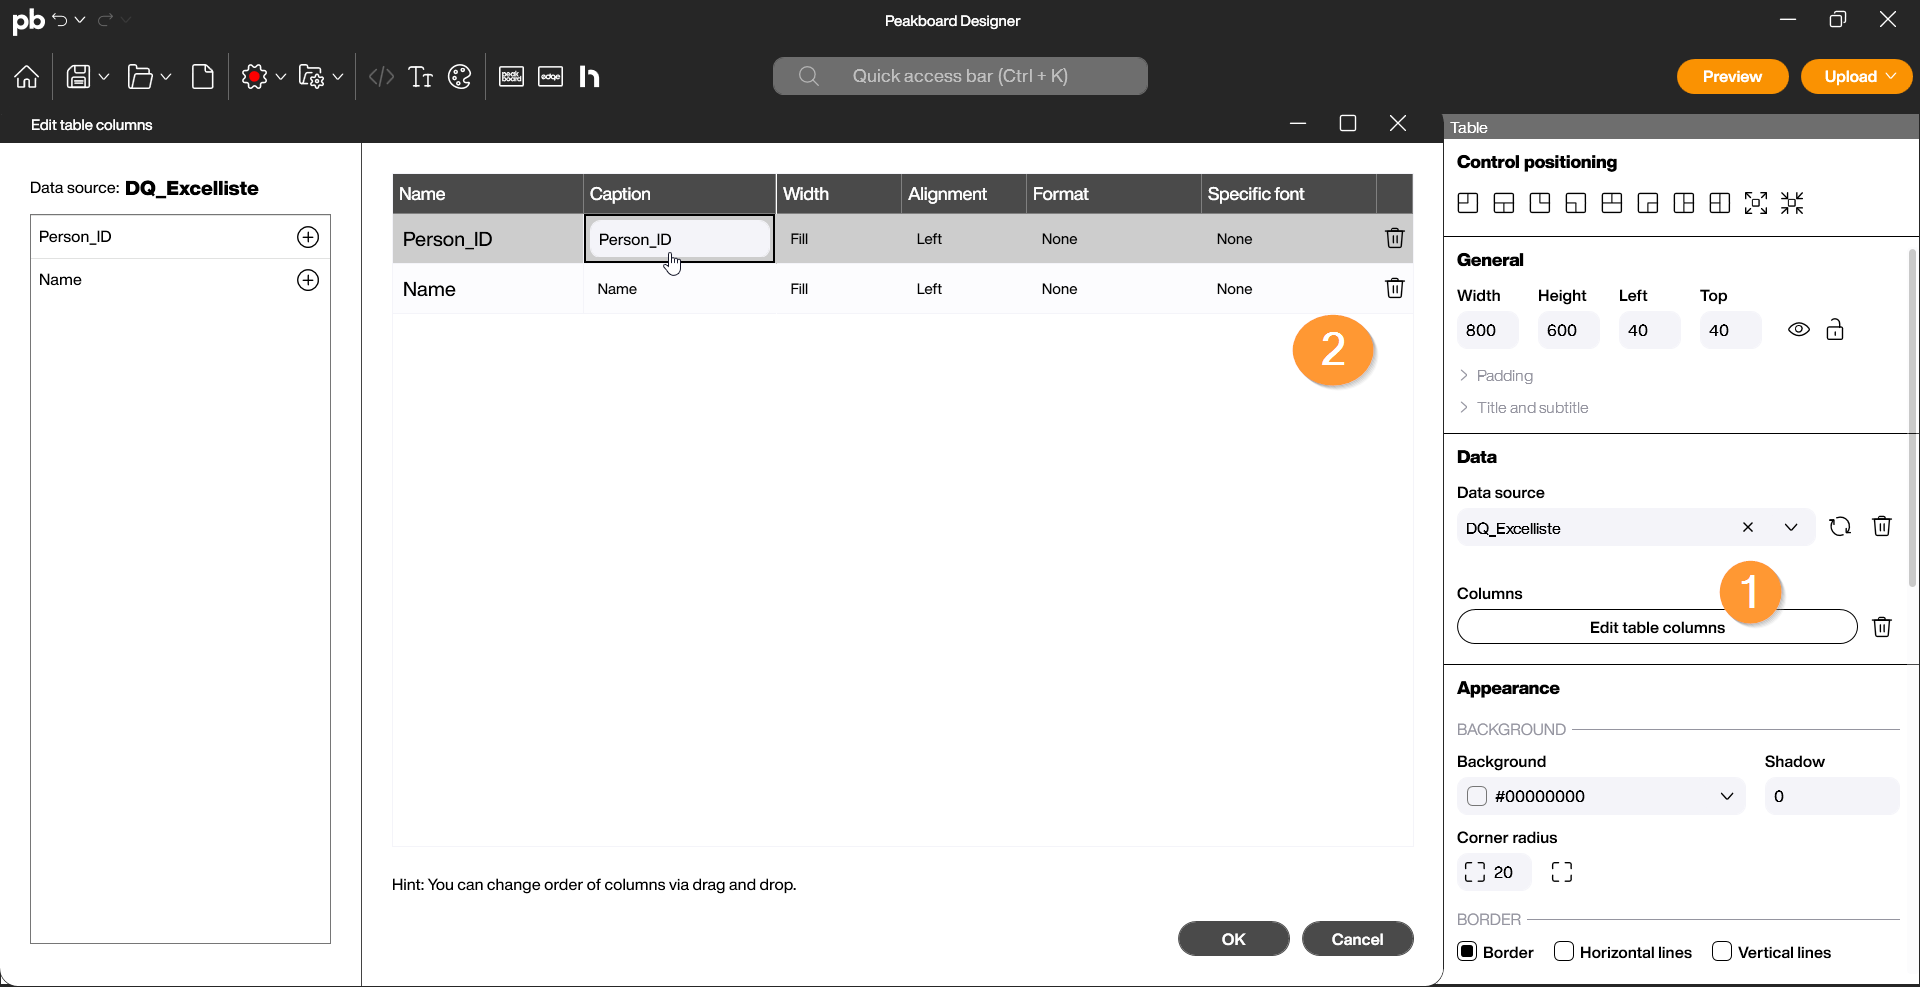Open the Data source dropdown
The image size is (1920, 987).
pos(1790,528)
